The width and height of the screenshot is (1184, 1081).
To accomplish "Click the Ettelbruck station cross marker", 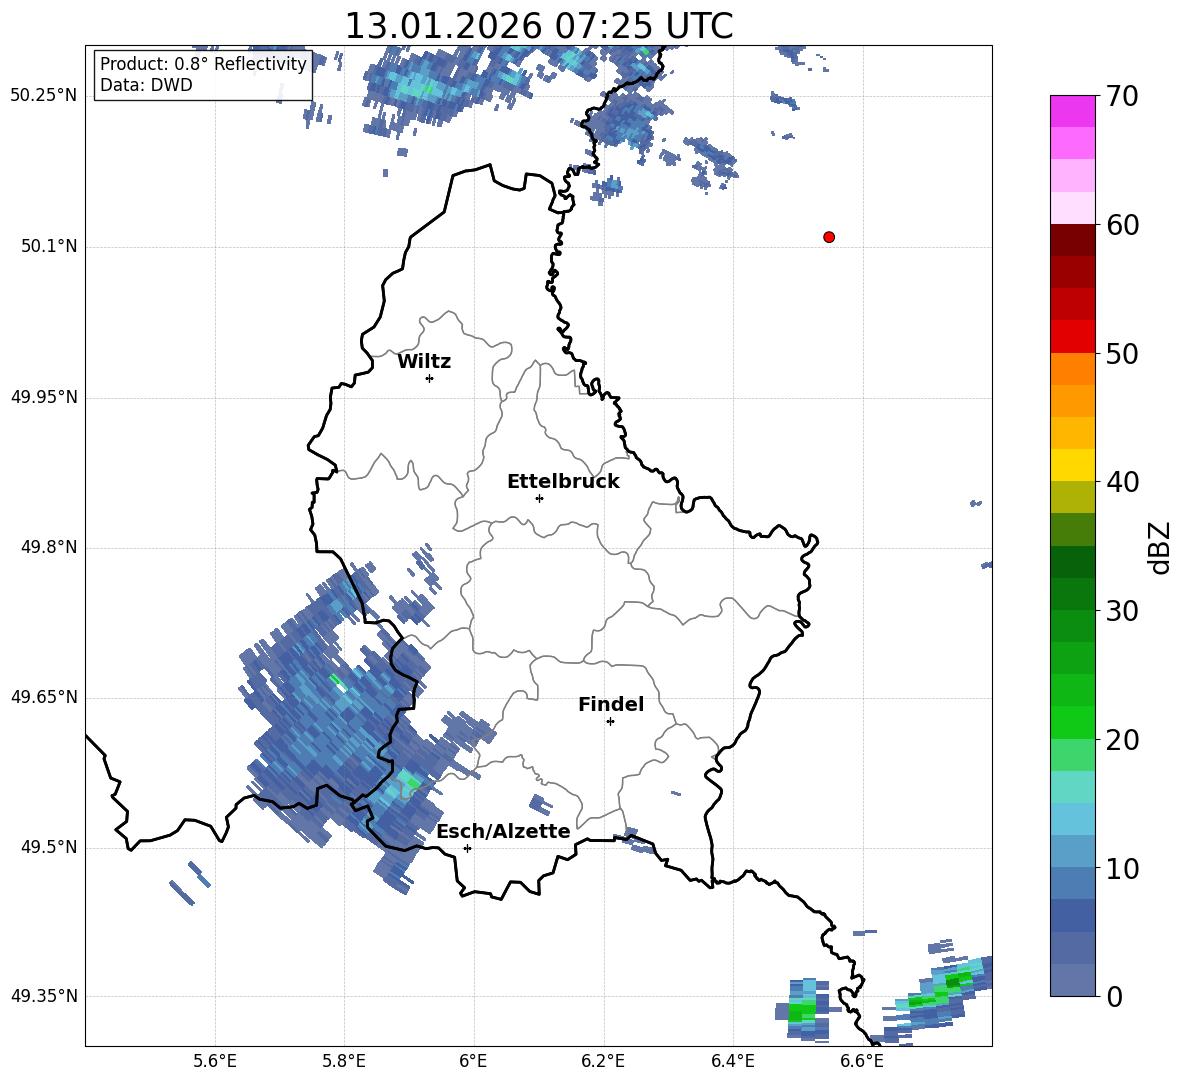I will [x=539, y=498].
